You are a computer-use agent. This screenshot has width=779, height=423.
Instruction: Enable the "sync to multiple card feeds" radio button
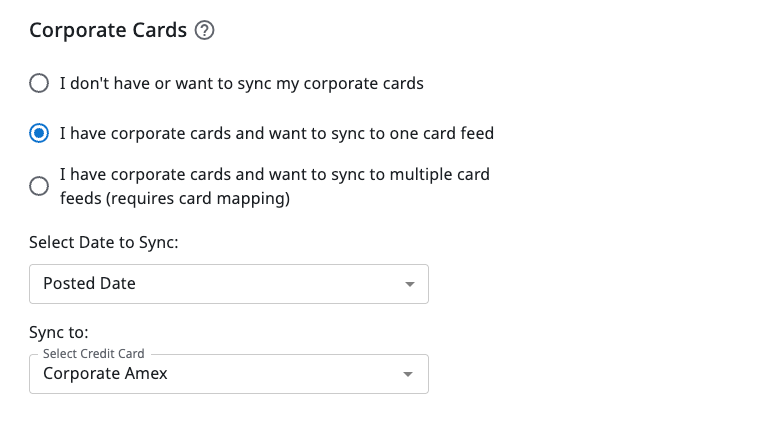point(39,186)
